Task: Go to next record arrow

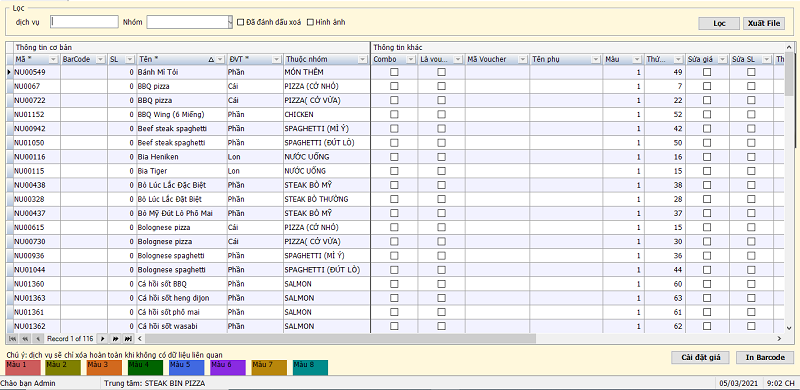Action: tap(103, 338)
